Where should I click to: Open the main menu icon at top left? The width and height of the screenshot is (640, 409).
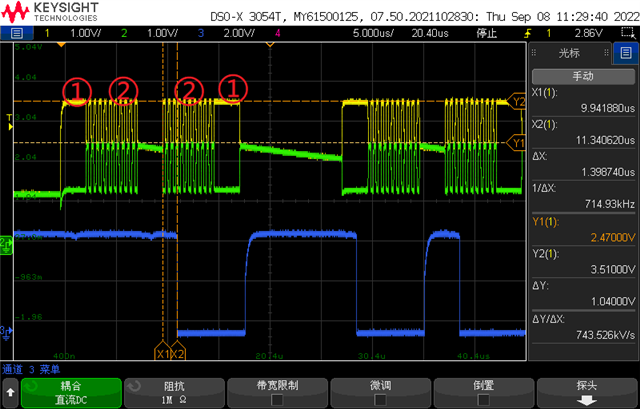16,33
